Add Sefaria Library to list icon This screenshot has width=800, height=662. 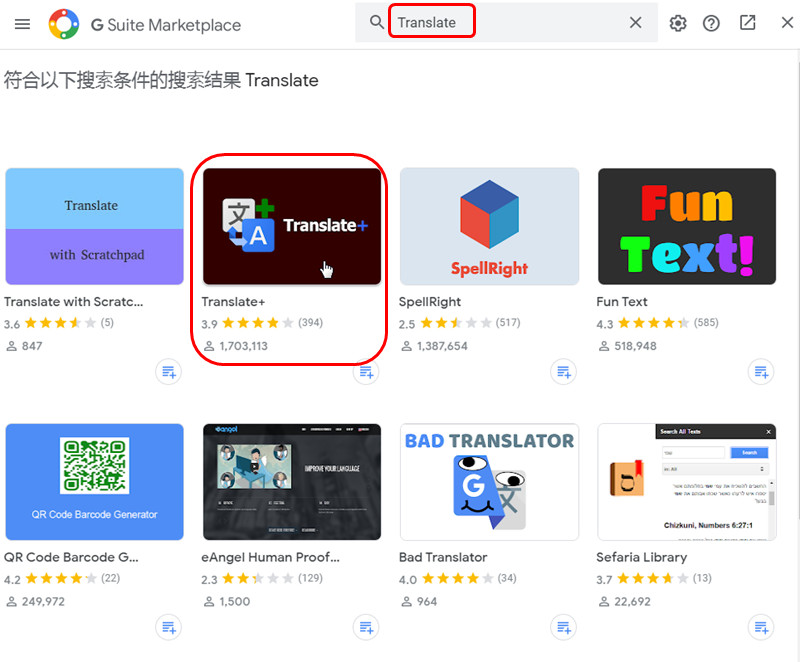tap(761, 627)
